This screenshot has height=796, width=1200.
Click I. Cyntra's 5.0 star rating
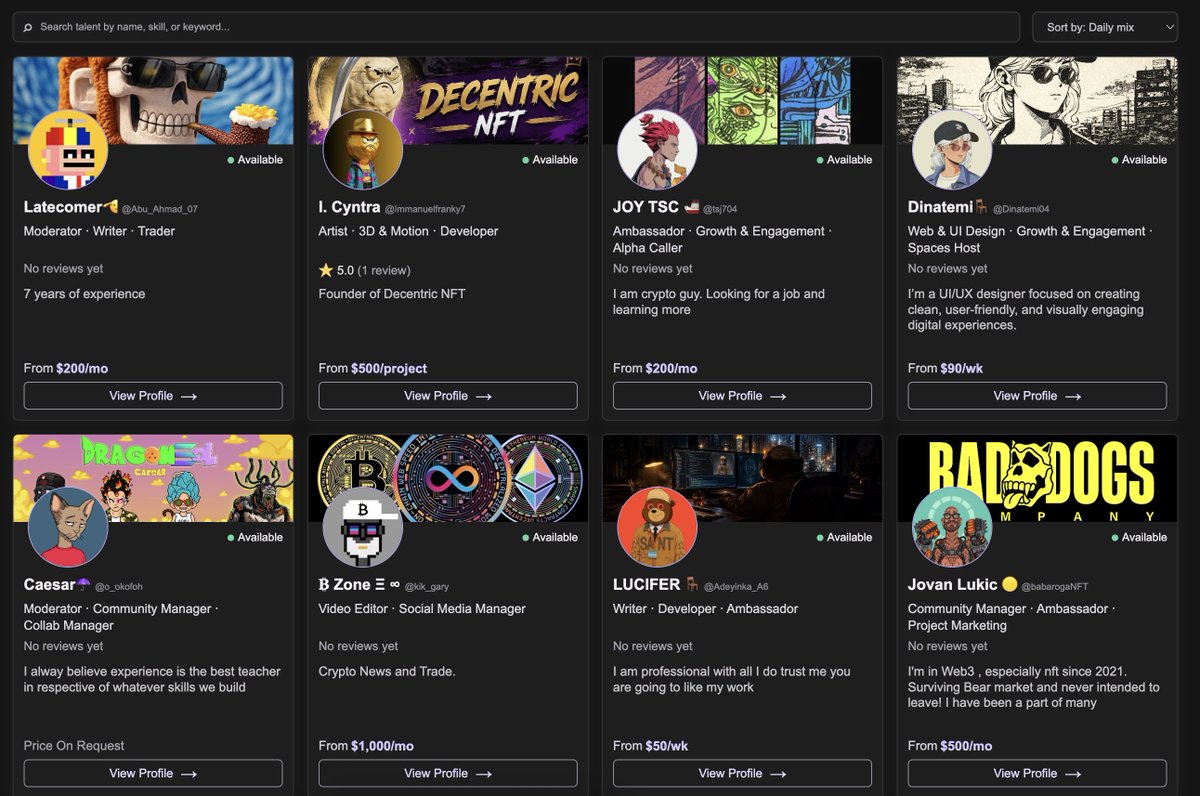pyautogui.click(x=336, y=270)
